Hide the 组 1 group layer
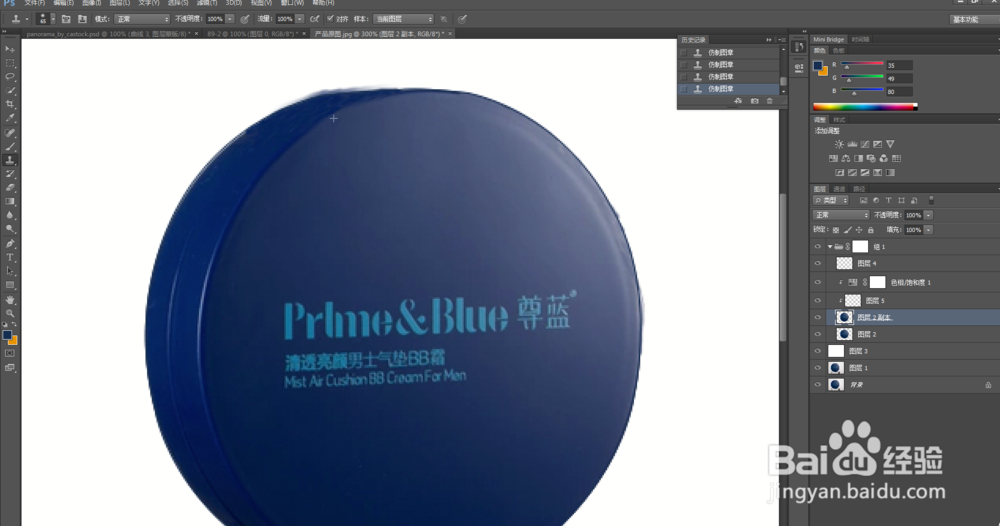This screenshot has width=1000, height=526. [818, 247]
